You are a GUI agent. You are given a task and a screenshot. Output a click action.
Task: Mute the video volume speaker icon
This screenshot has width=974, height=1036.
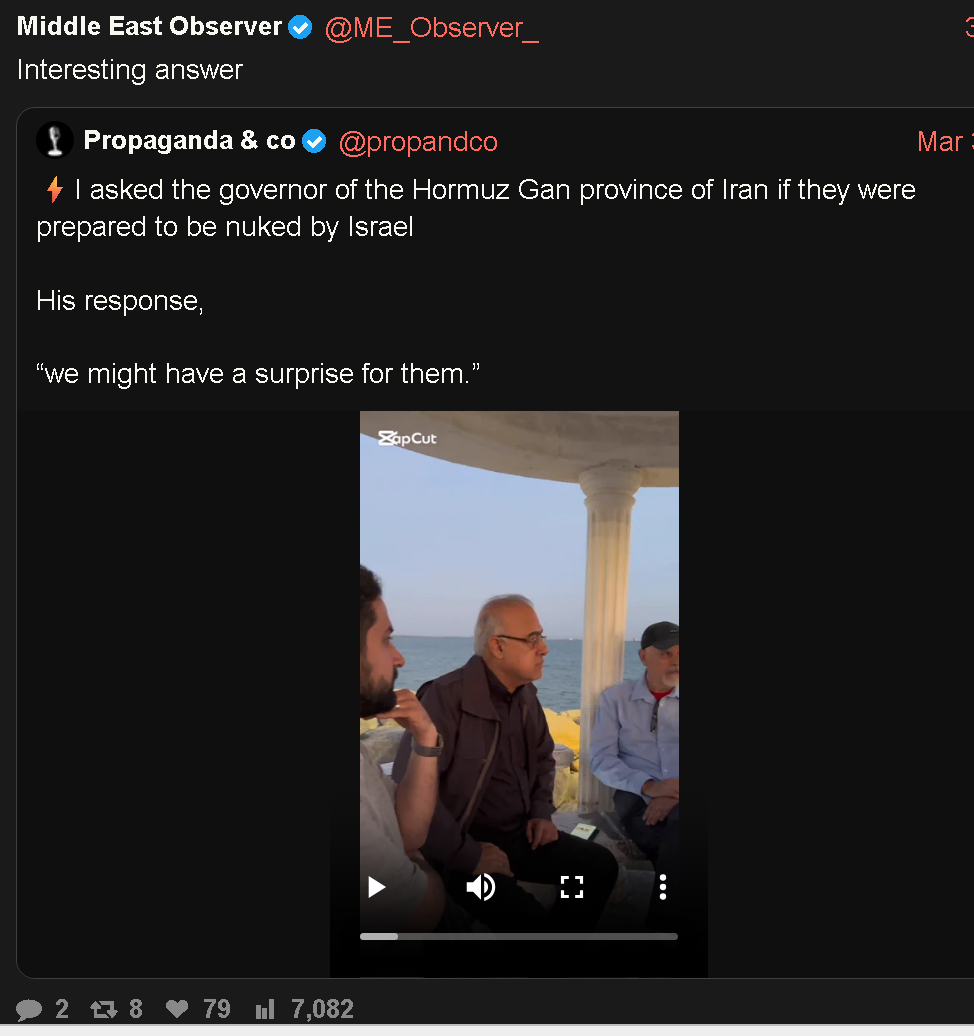(480, 887)
